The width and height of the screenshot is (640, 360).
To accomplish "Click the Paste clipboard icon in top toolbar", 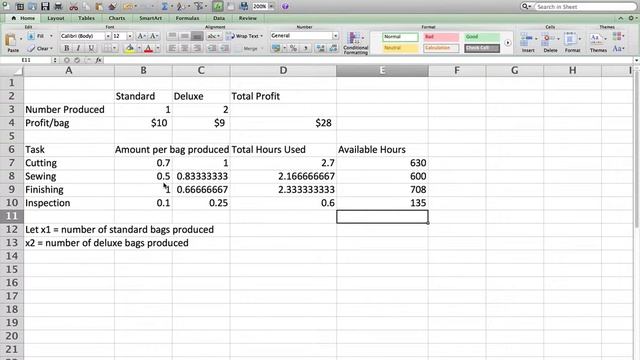I will [99, 7].
